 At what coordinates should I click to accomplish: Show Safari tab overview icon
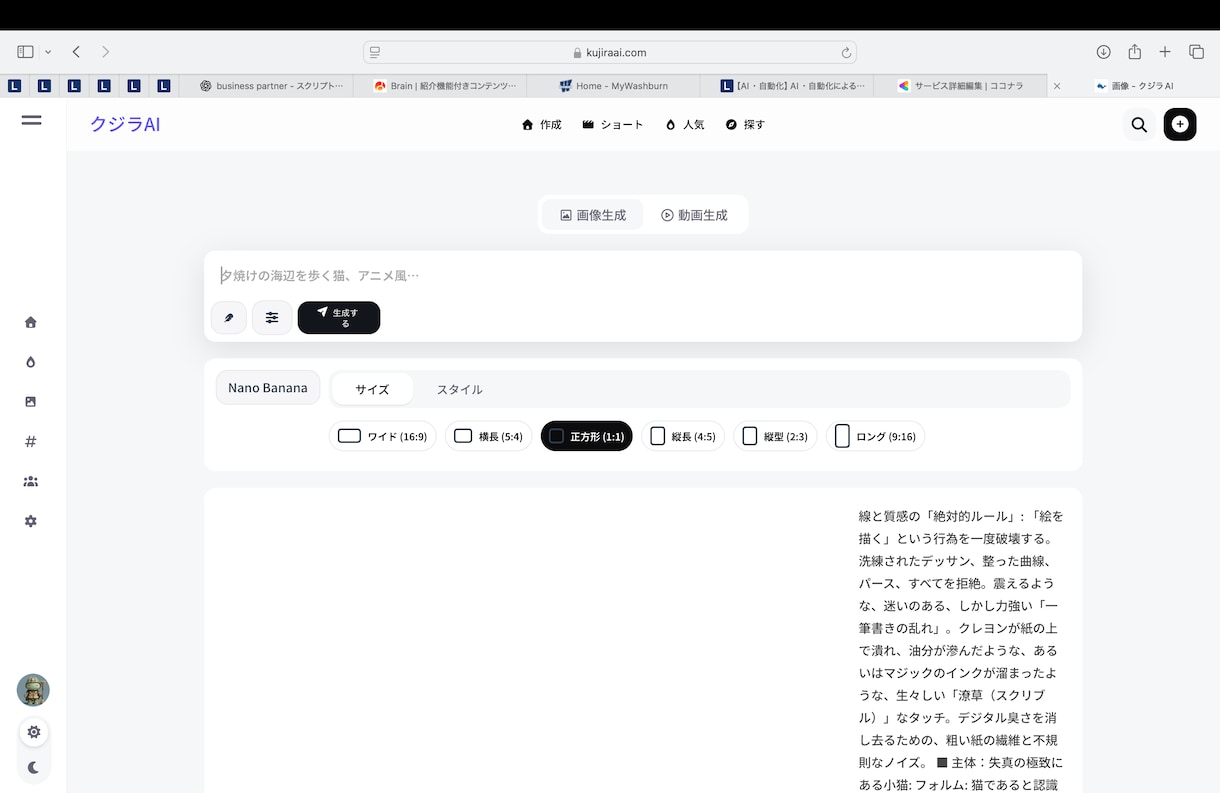pyautogui.click(x=1196, y=52)
